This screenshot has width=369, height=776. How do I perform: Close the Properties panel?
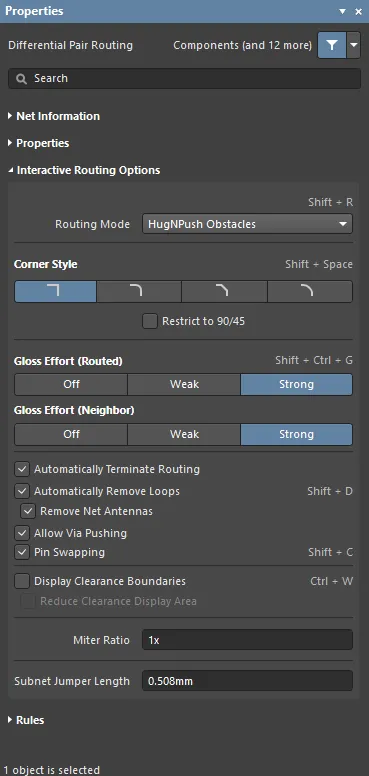point(359,11)
